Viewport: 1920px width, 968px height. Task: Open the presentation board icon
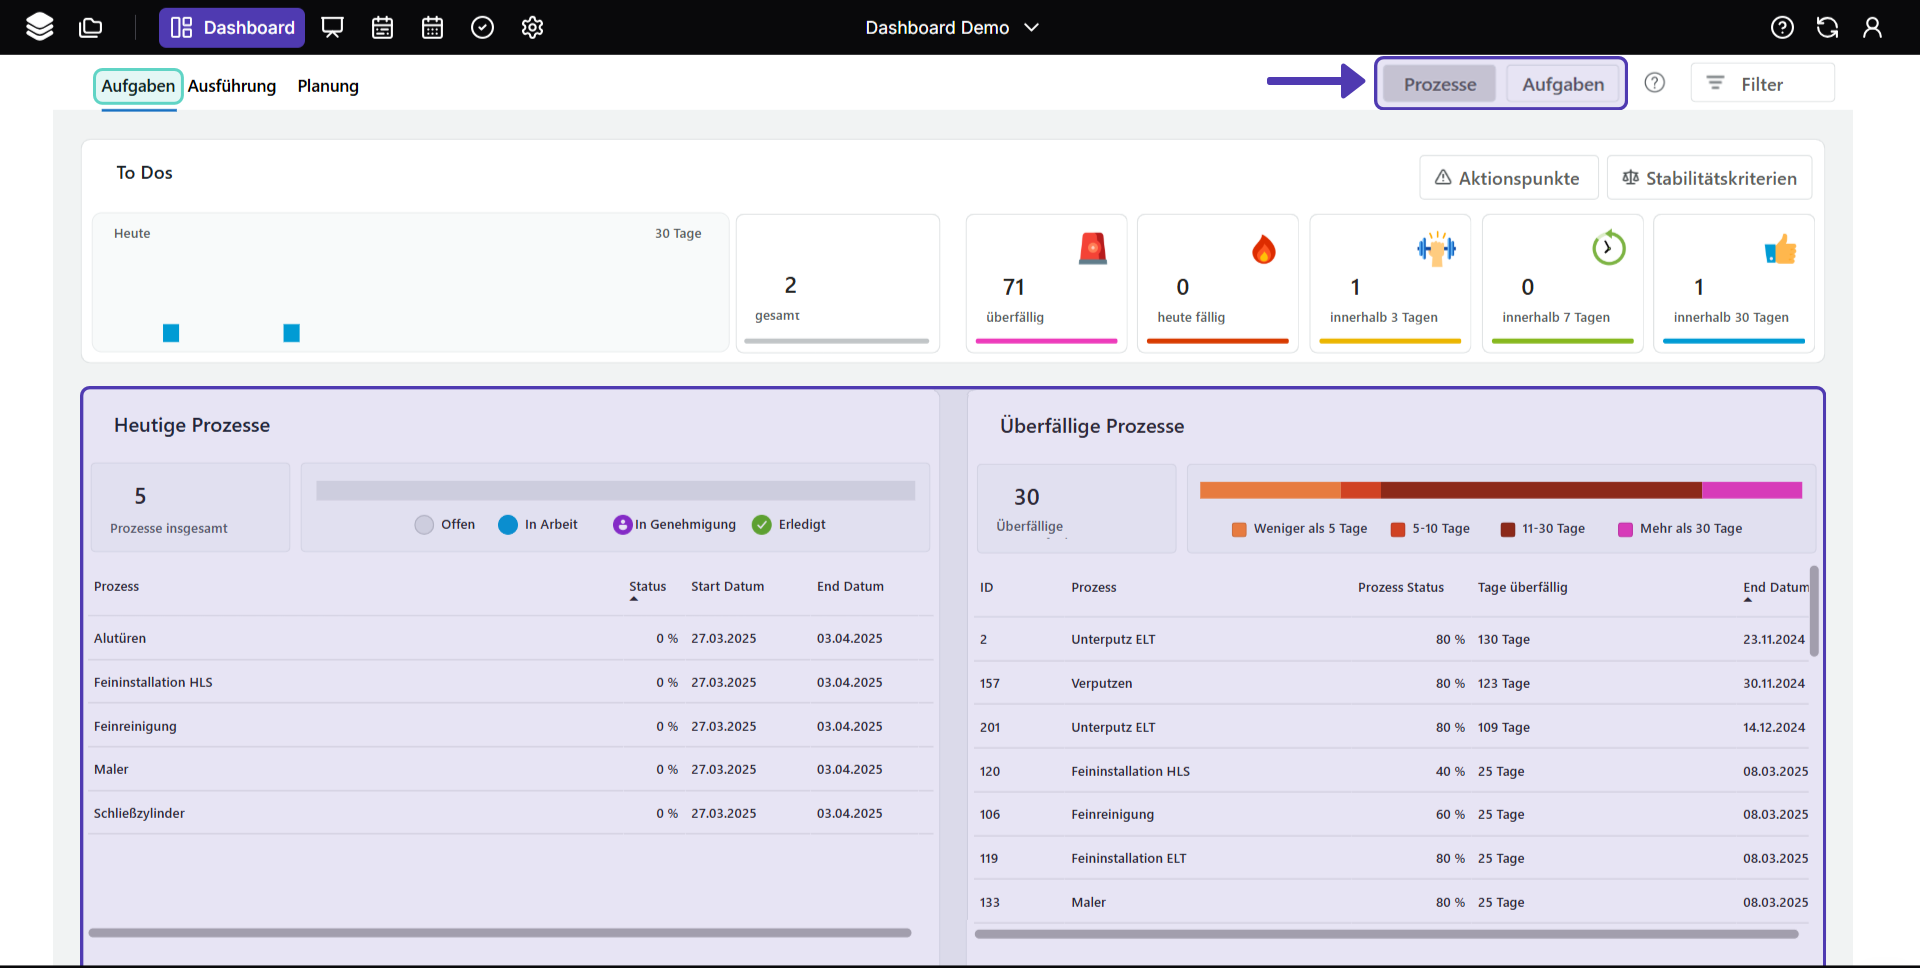tap(332, 27)
